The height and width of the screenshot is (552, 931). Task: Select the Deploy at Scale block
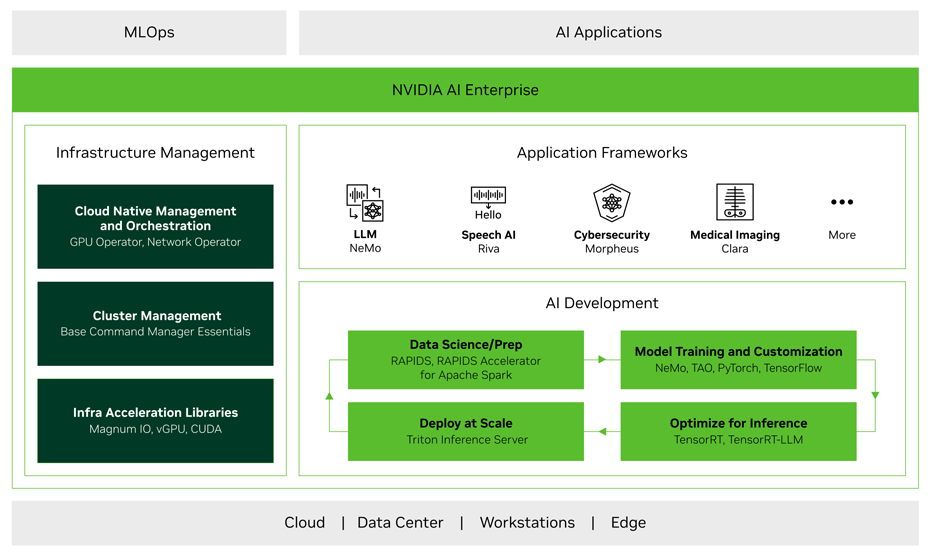466,432
